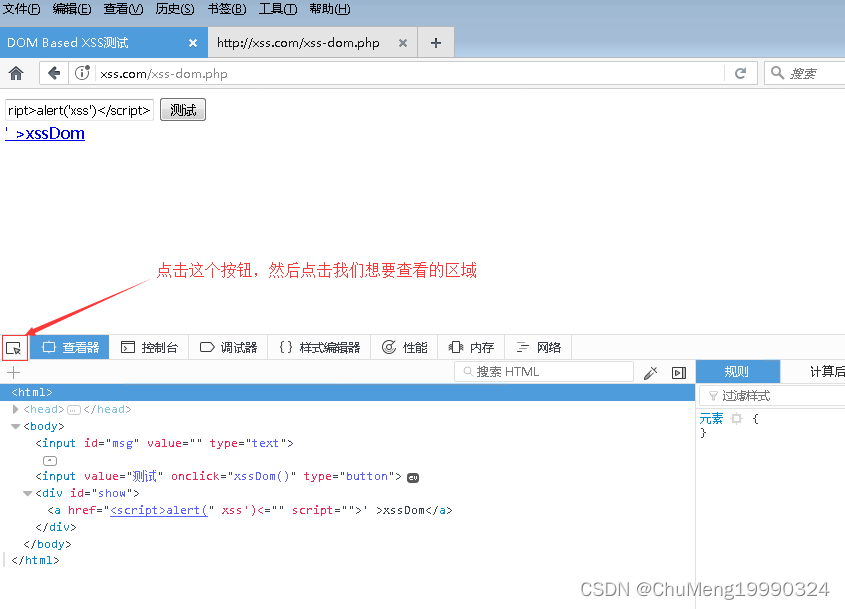This screenshot has width=845, height=609.
Task: Open the 书签 menu
Action: click(227, 9)
